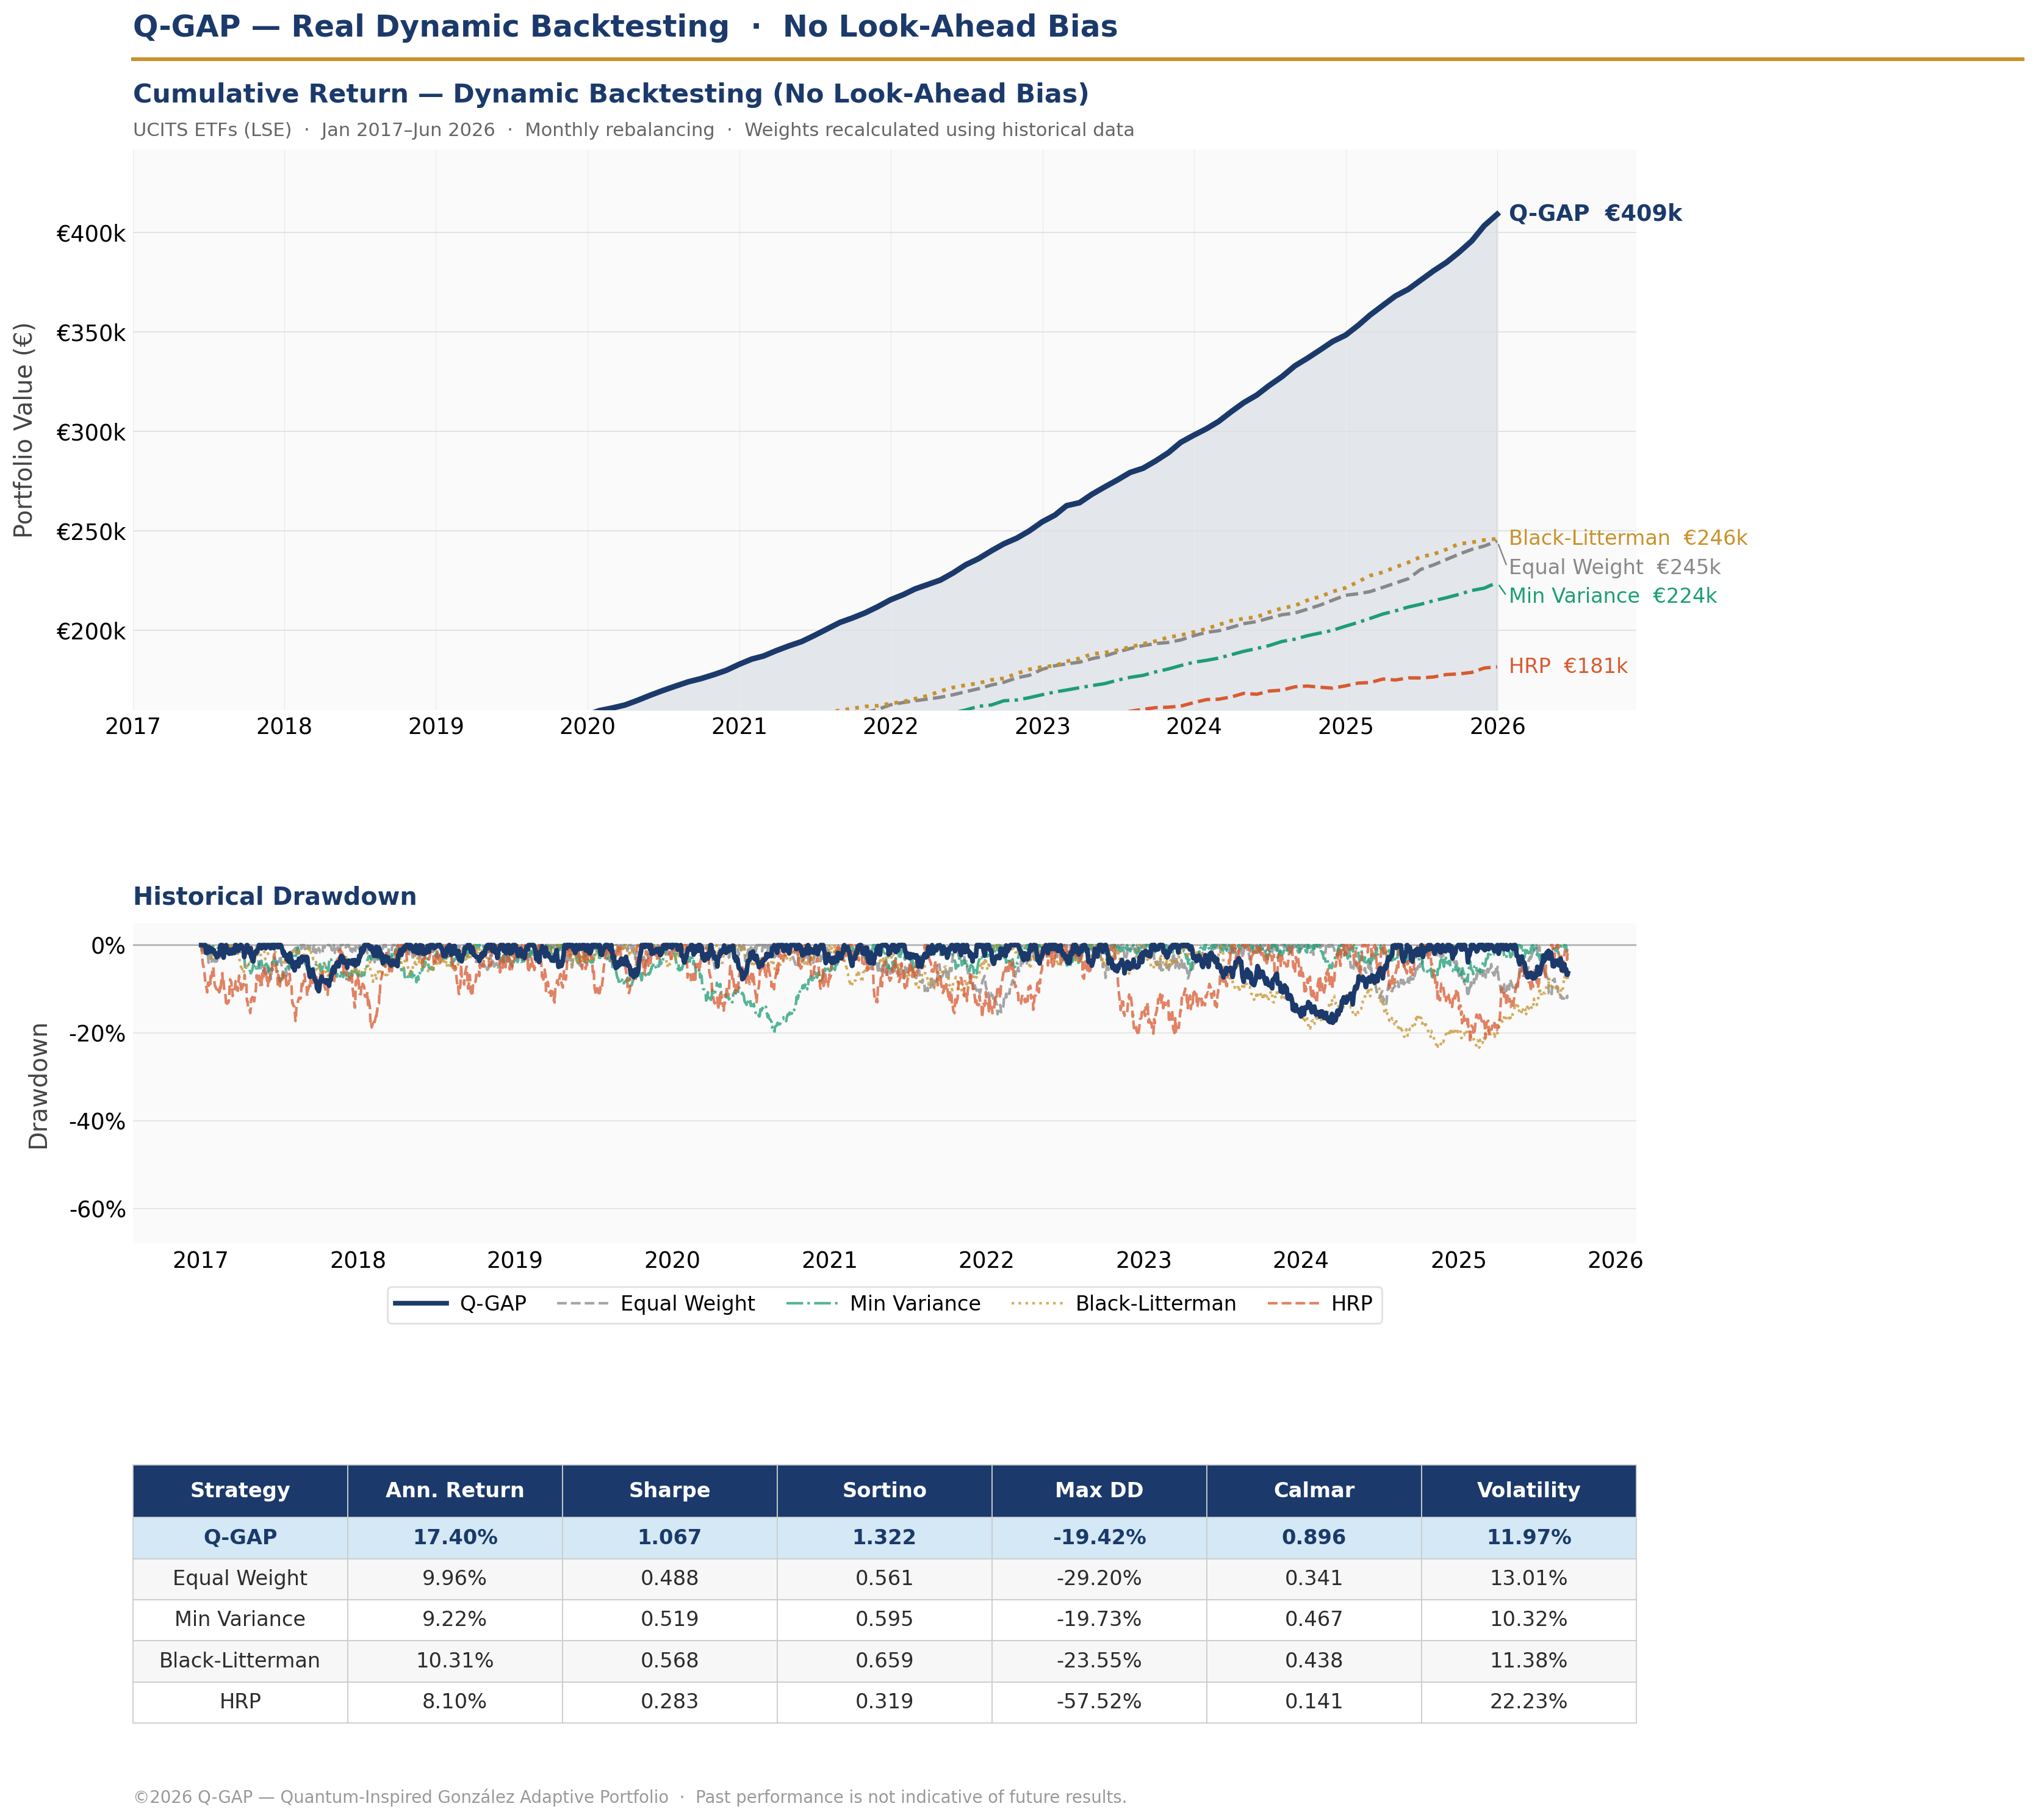The height and width of the screenshot is (1820, 2036).
Task: Click the Calmar column header
Action: [x=1314, y=1490]
